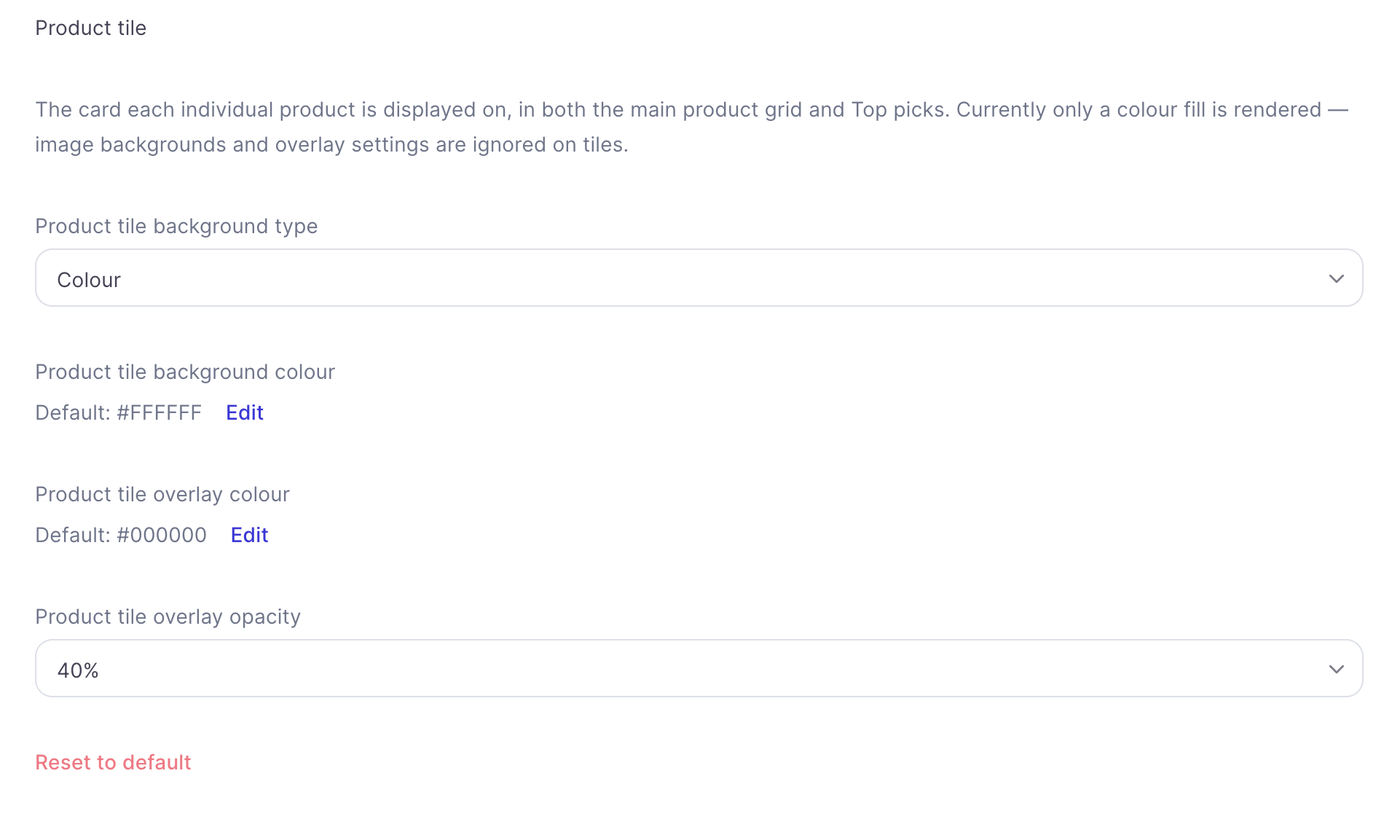
Task: Select the 'Colour' value text in the combo box
Action: tap(89, 280)
